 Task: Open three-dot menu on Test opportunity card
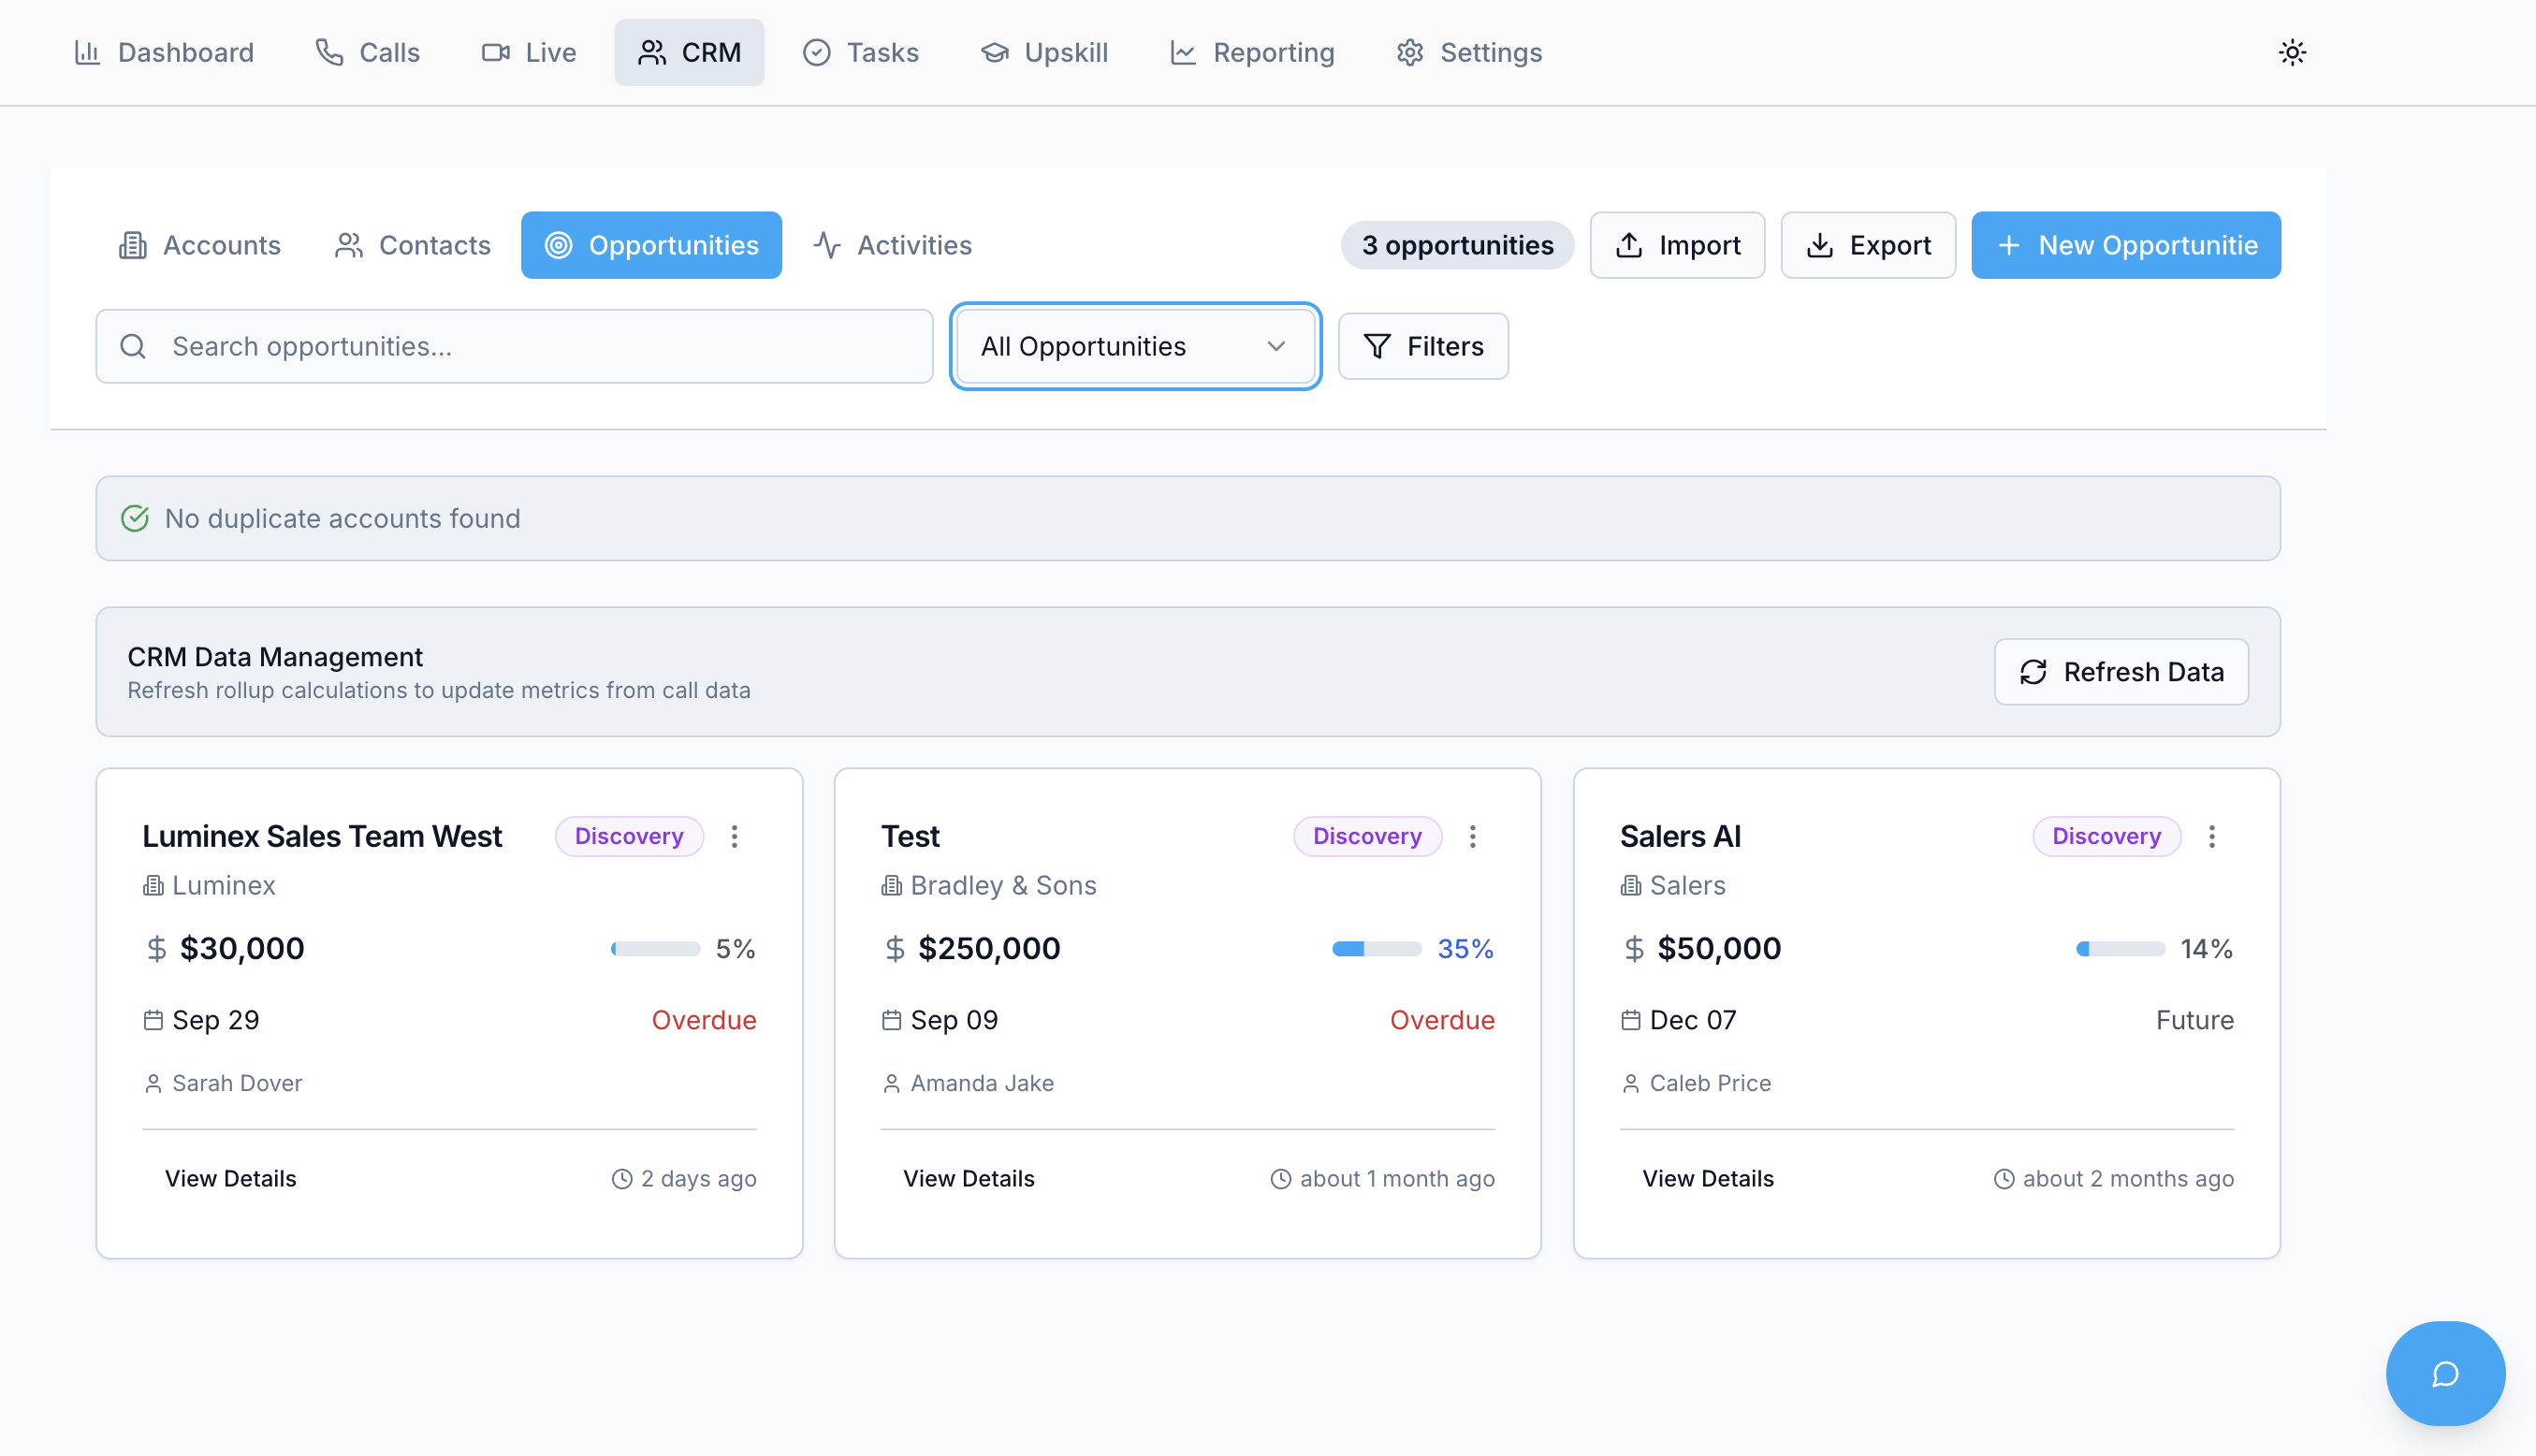coord(1472,836)
